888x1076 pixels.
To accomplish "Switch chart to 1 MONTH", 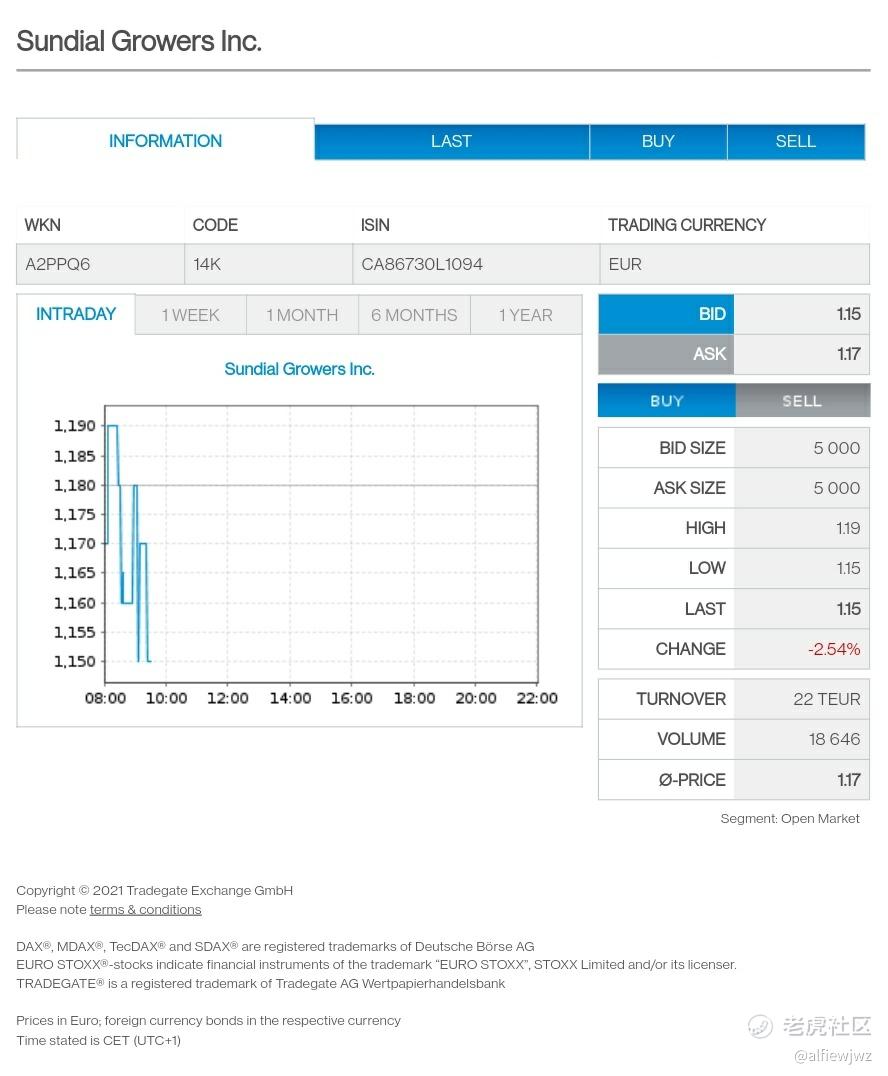I will [303, 315].
